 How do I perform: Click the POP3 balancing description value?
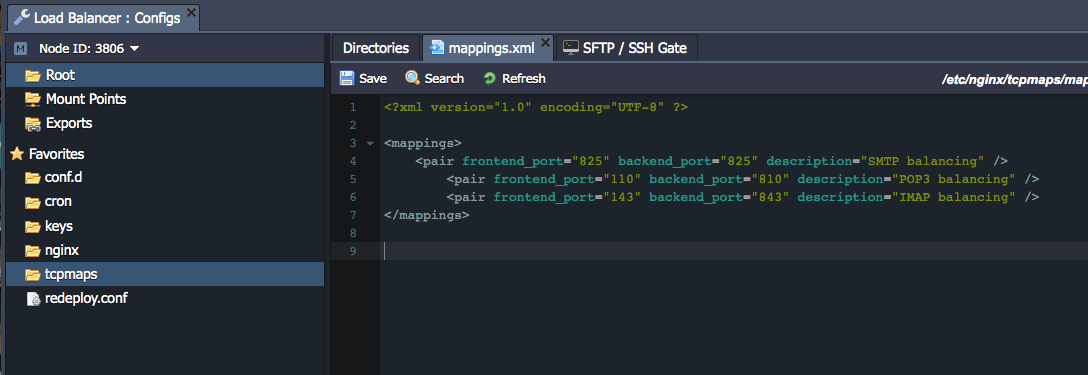[x=953, y=179]
